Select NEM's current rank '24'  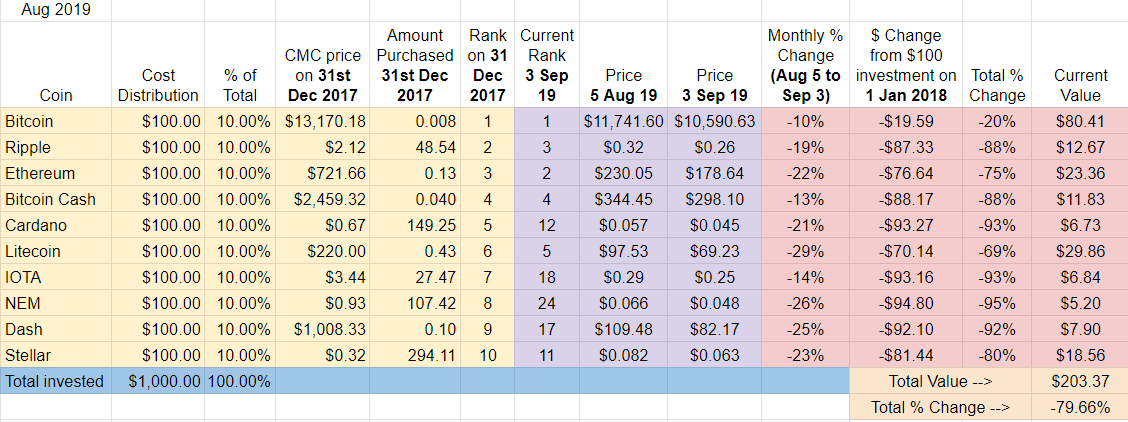point(547,303)
